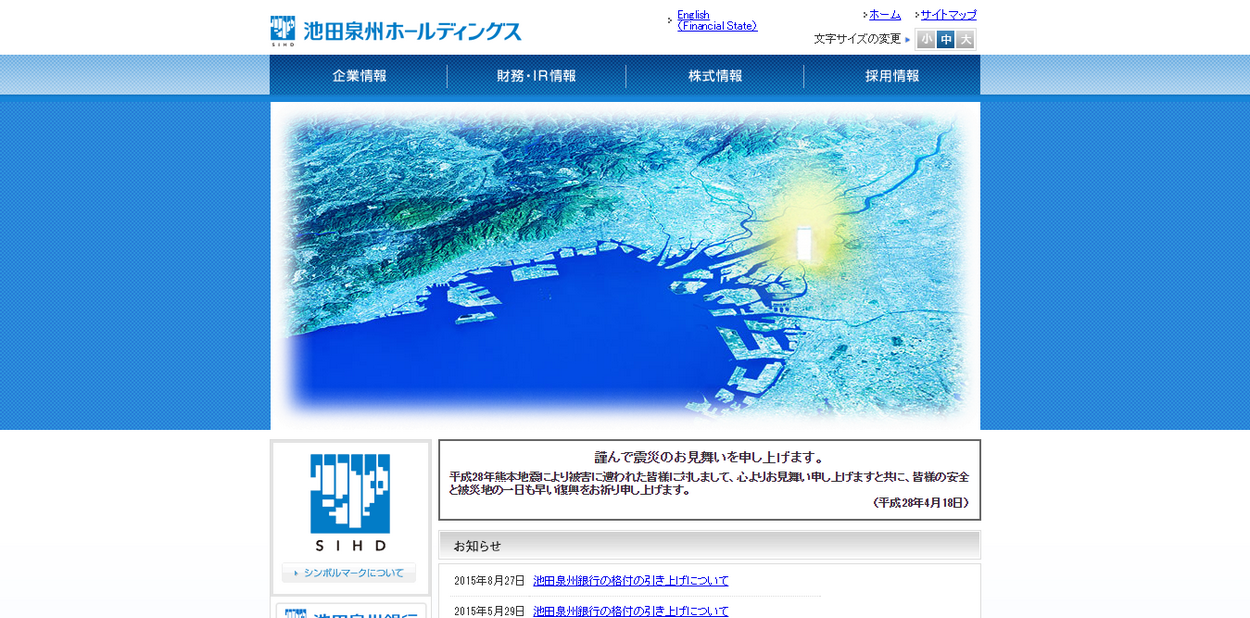Click the earthquake sympathy notice banner

coord(709,480)
